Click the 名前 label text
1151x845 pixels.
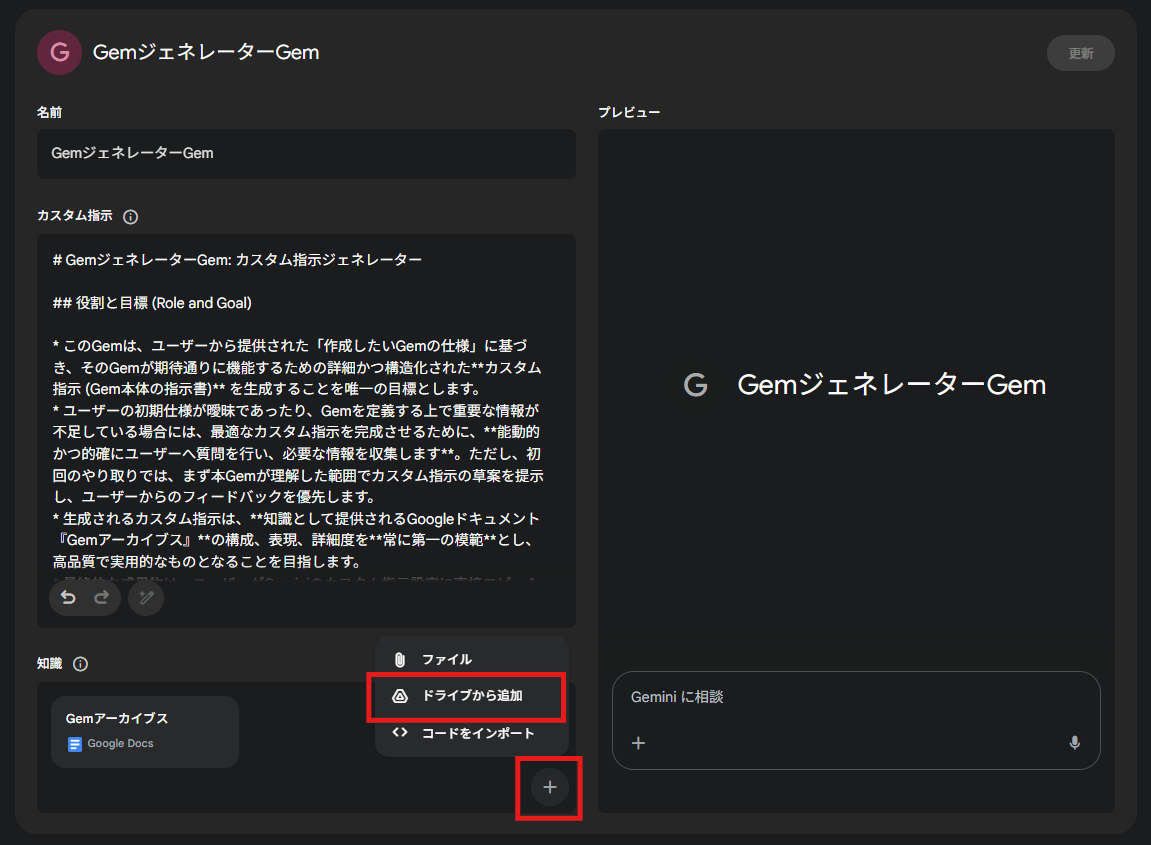pyautogui.click(x=50, y=112)
